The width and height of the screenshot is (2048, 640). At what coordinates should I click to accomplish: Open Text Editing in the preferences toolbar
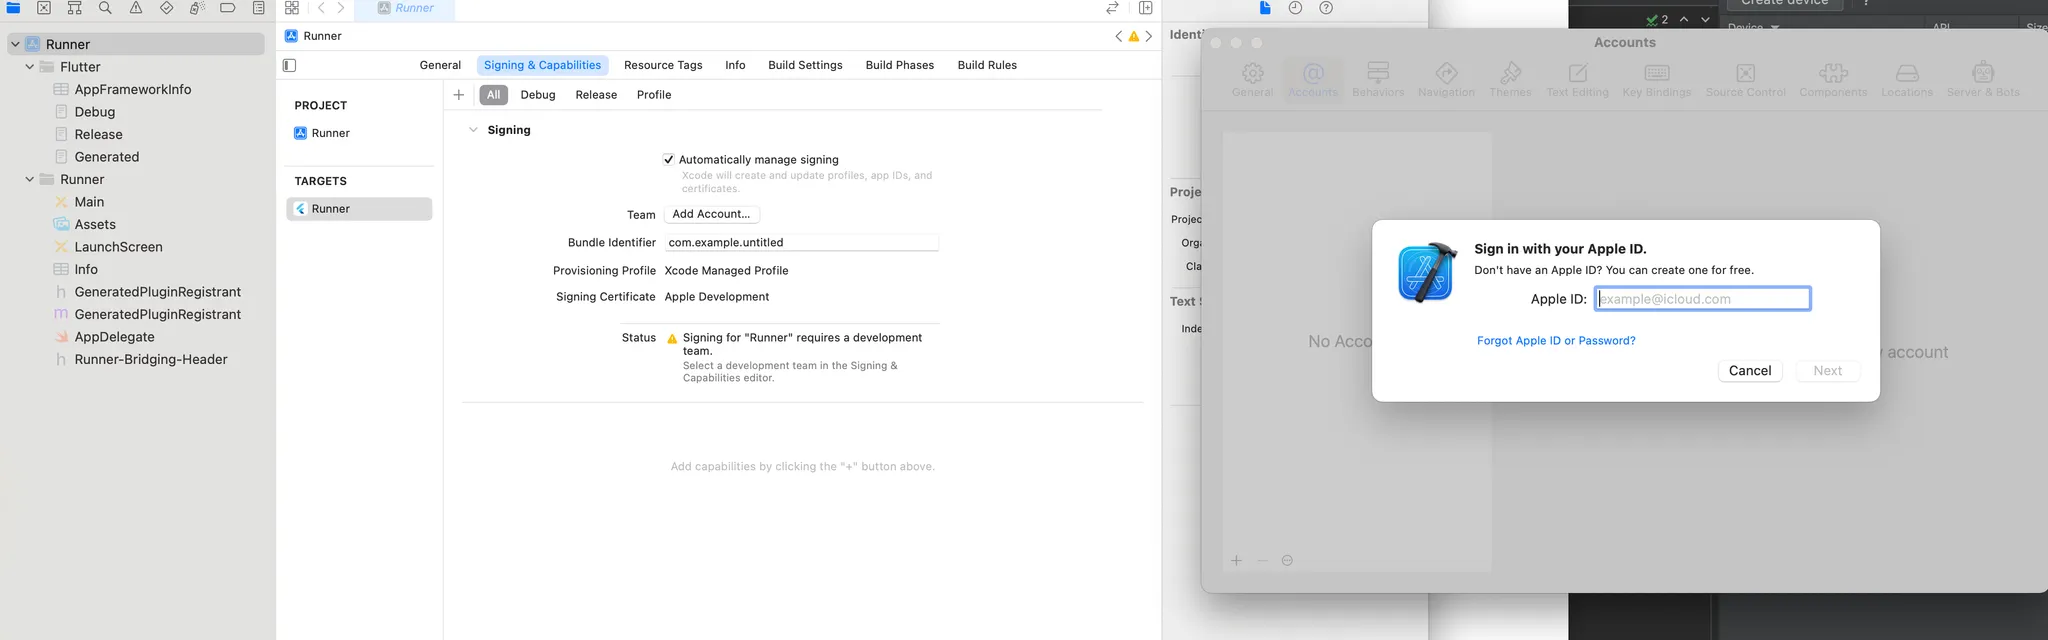1578,80
